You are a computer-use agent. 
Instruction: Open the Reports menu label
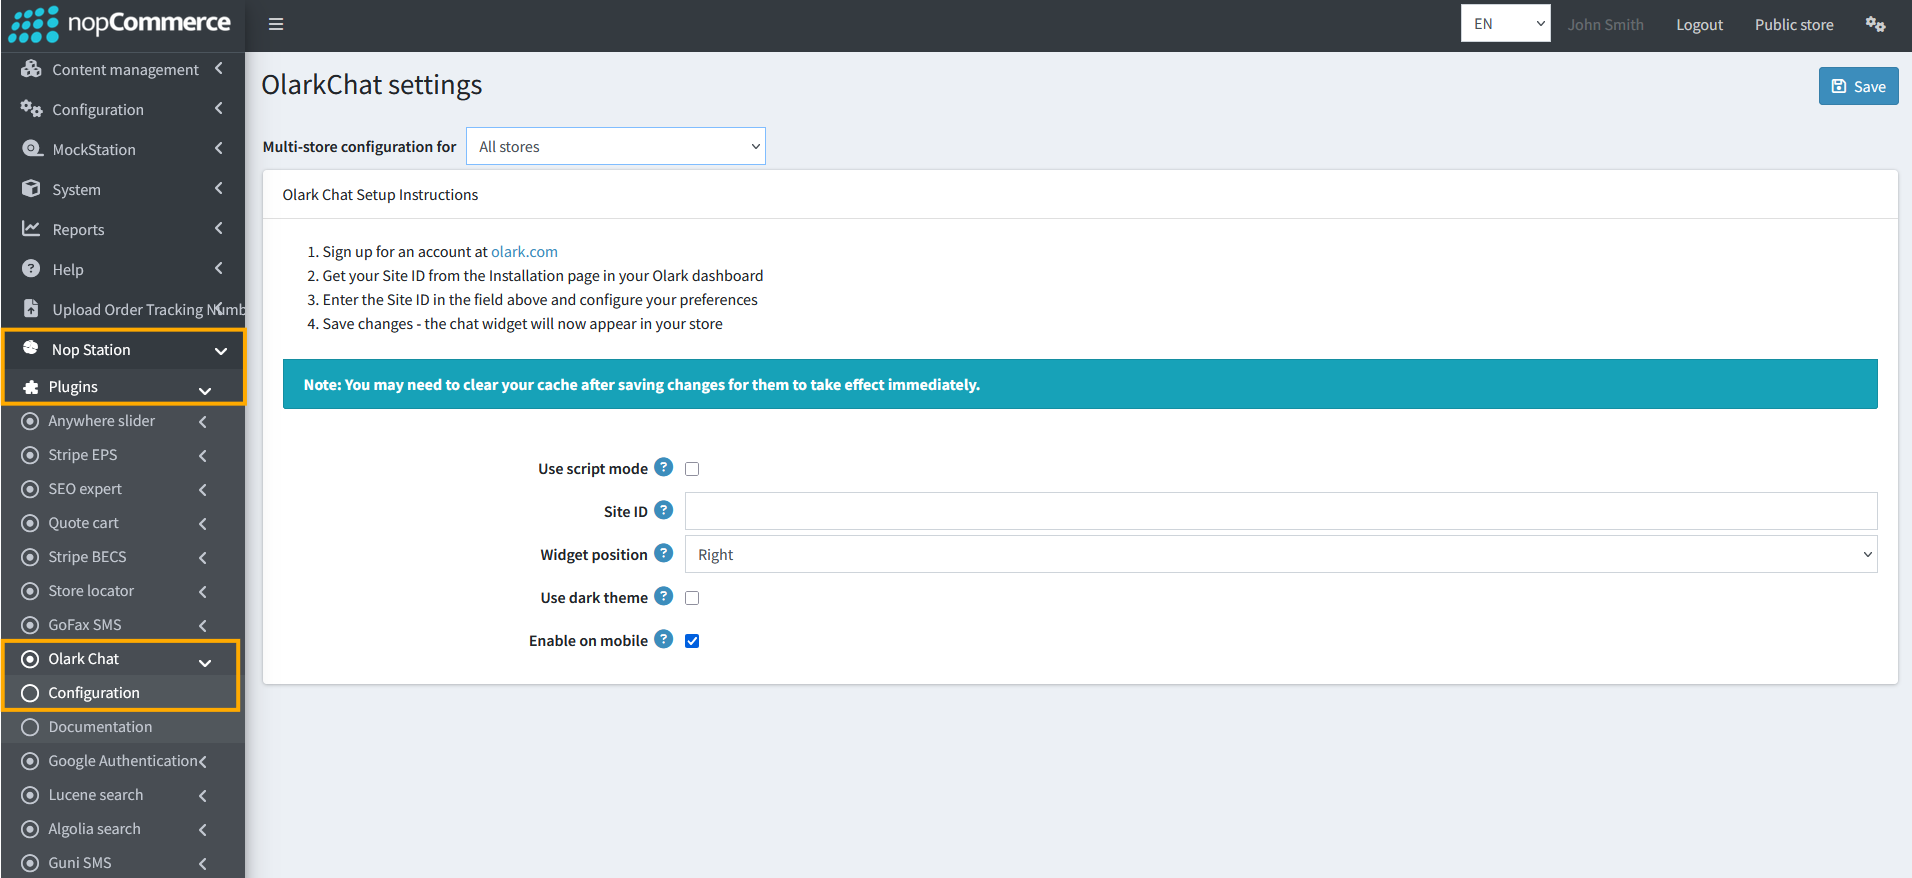78,230
